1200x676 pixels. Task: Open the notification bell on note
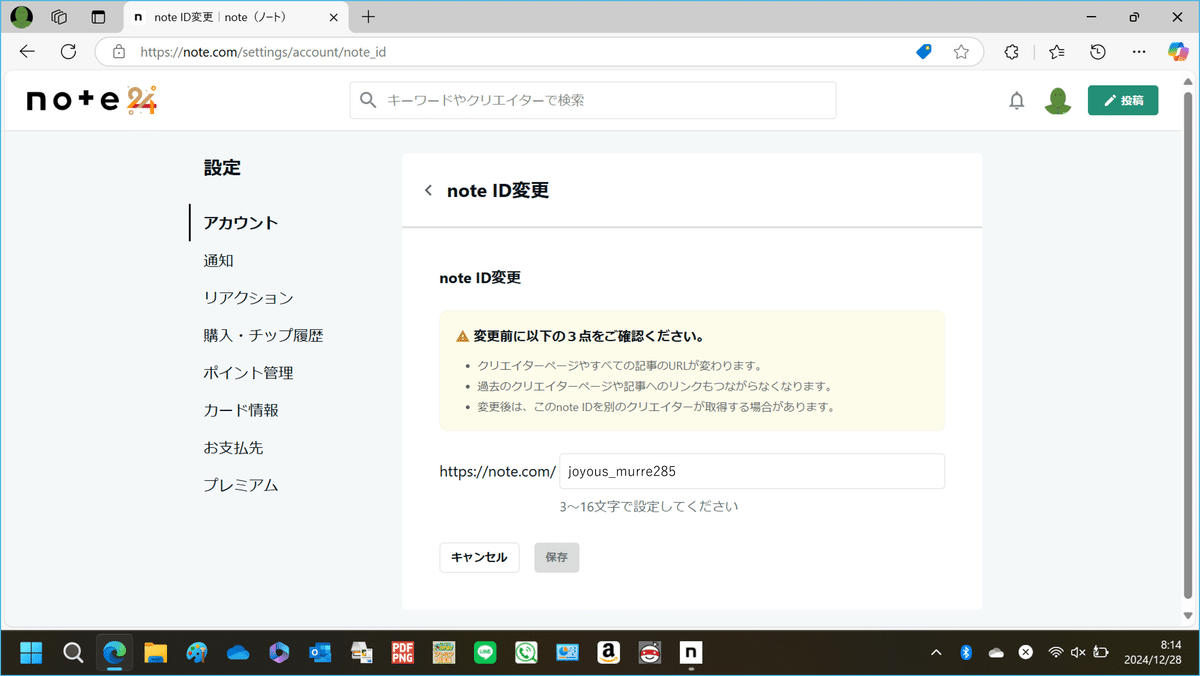[1017, 100]
